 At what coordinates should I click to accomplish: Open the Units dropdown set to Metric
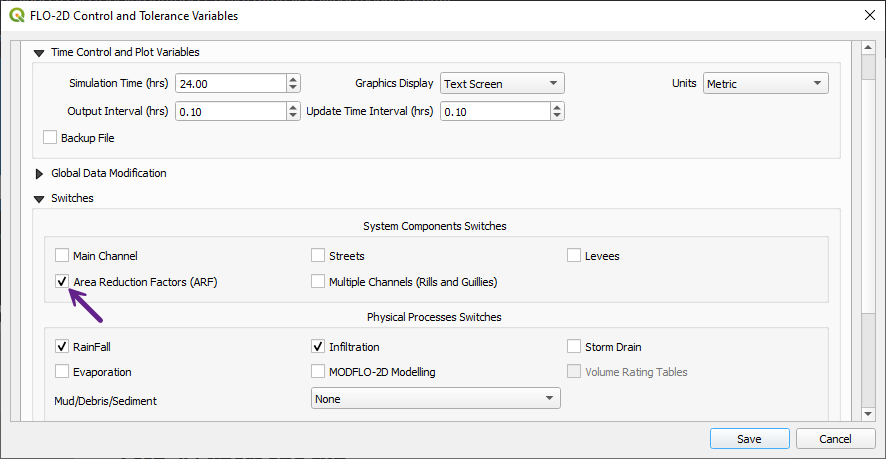click(766, 84)
